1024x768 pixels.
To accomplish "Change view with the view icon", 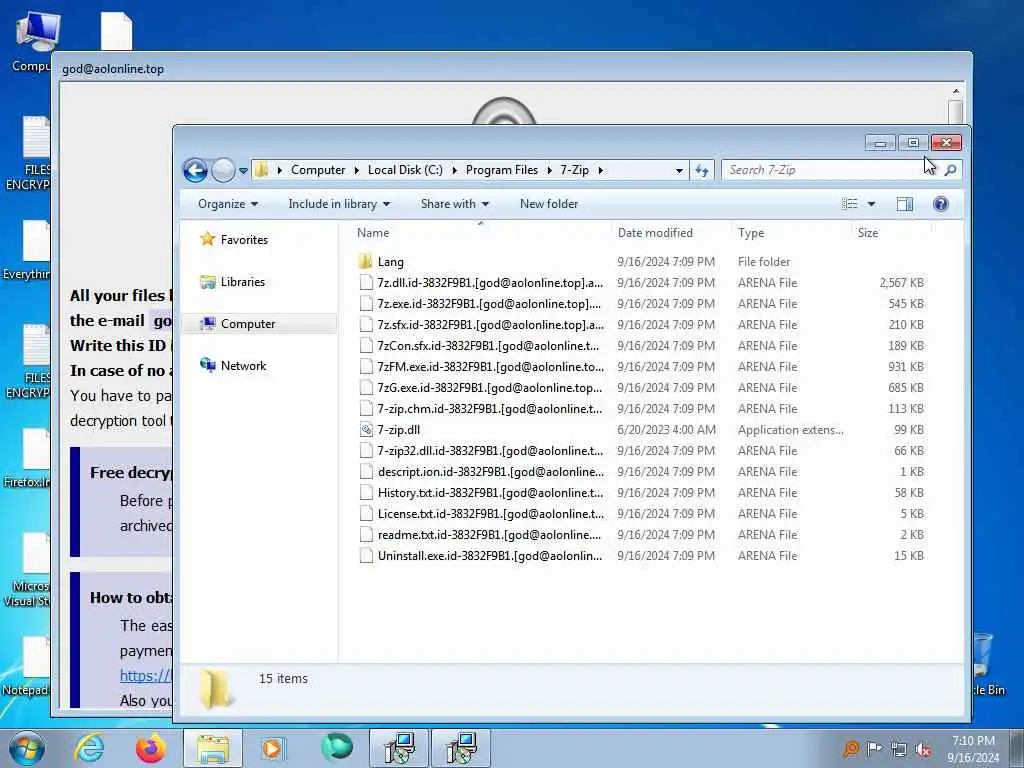I will click(x=850, y=204).
